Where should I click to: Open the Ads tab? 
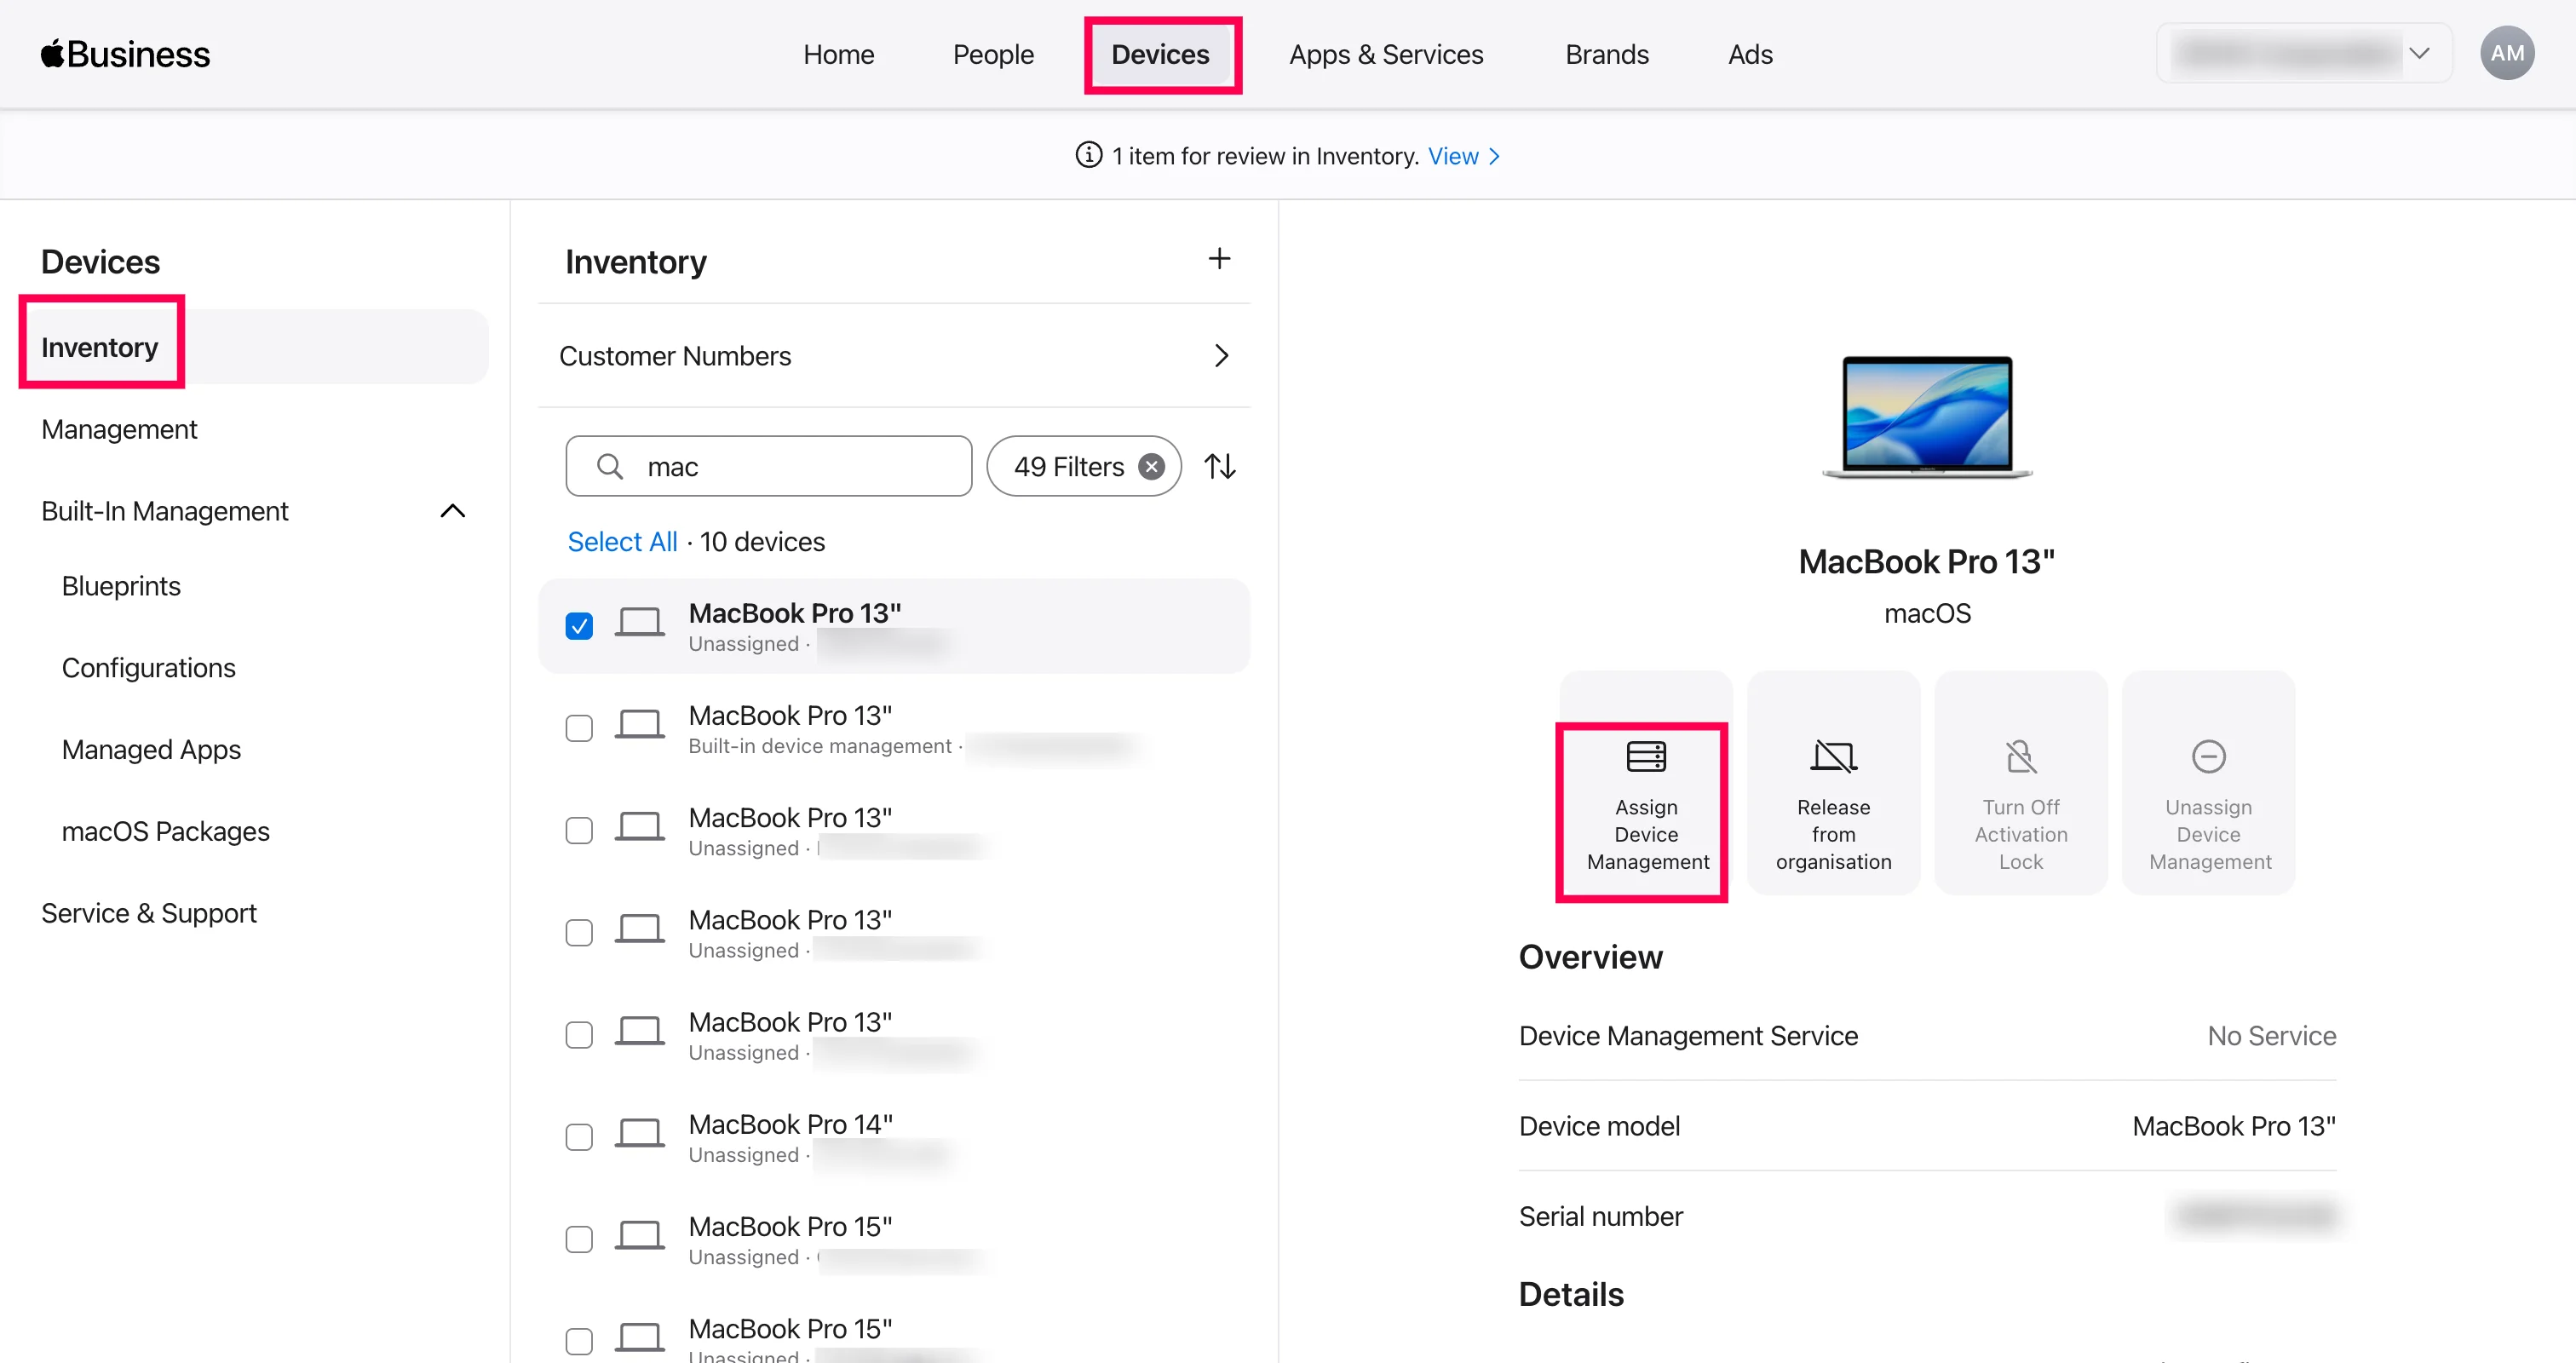[x=1750, y=54]
